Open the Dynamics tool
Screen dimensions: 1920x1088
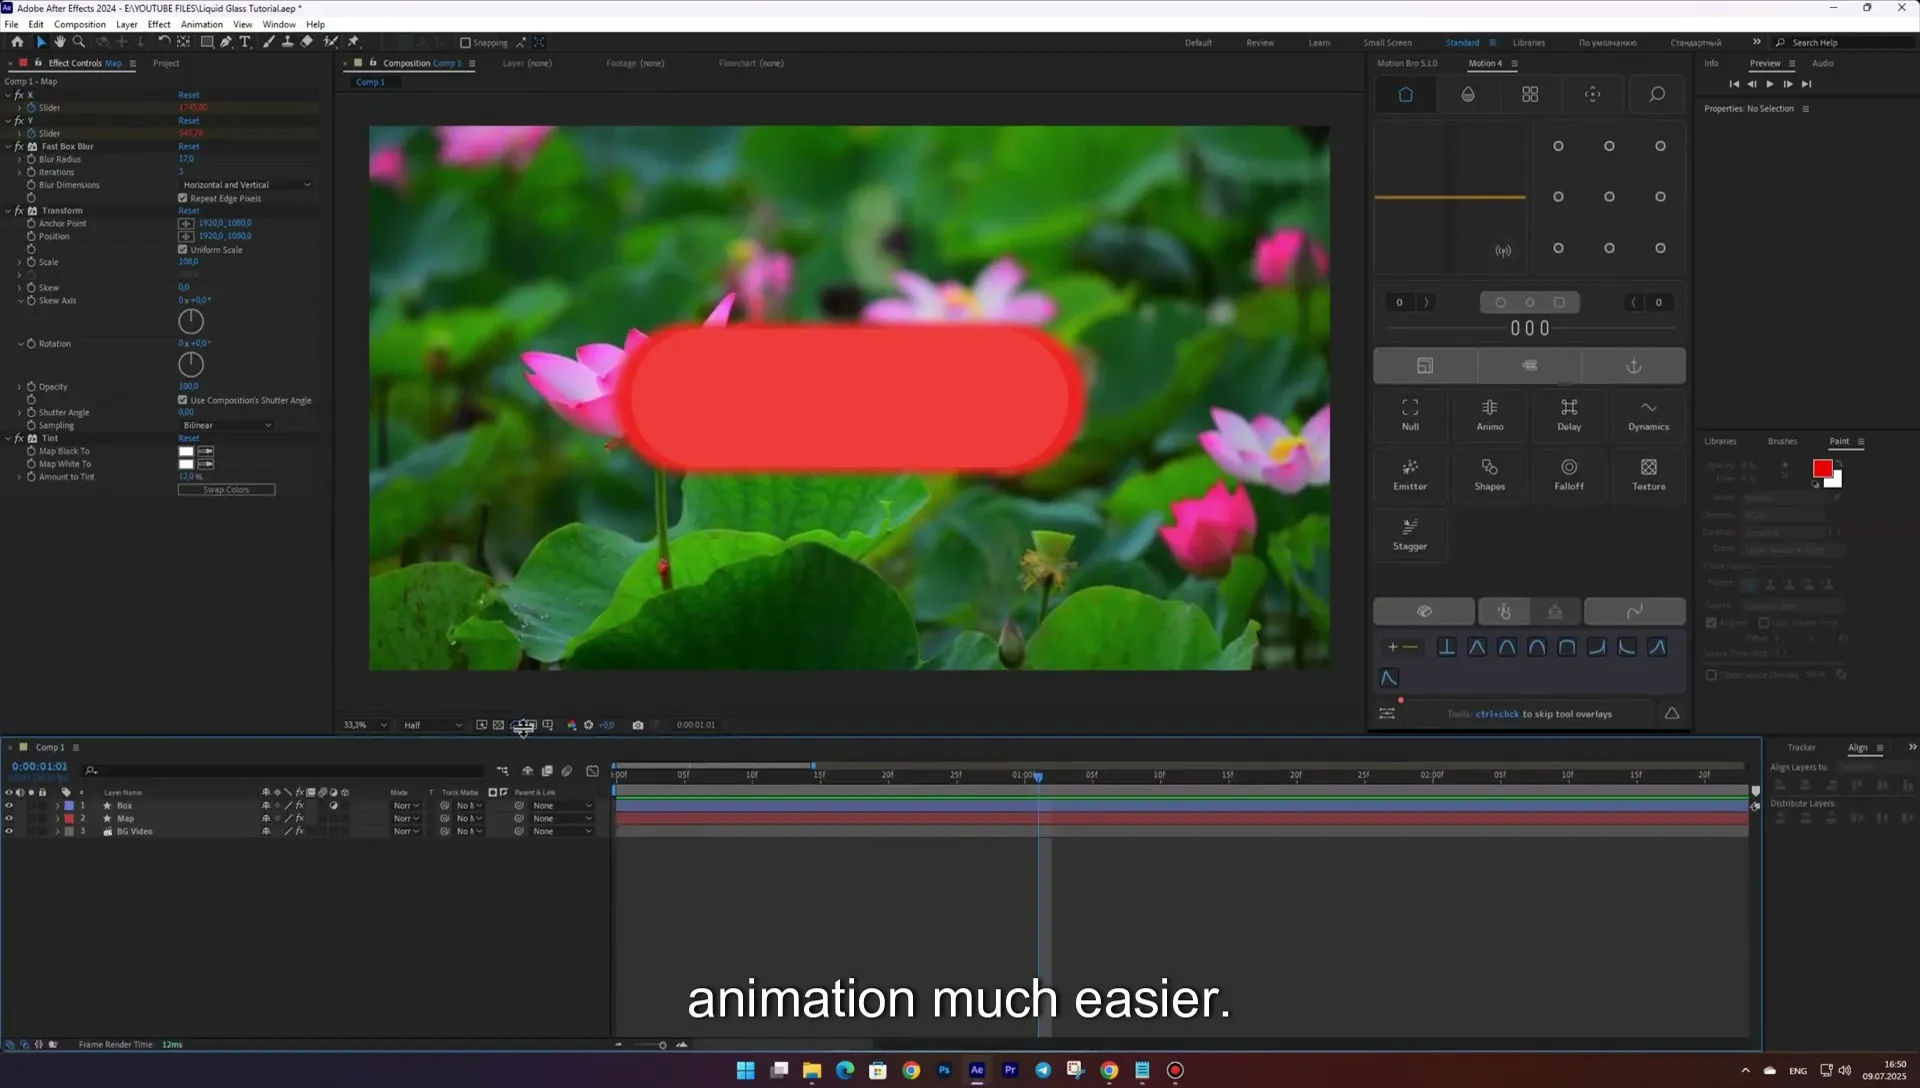point(1648,414)
